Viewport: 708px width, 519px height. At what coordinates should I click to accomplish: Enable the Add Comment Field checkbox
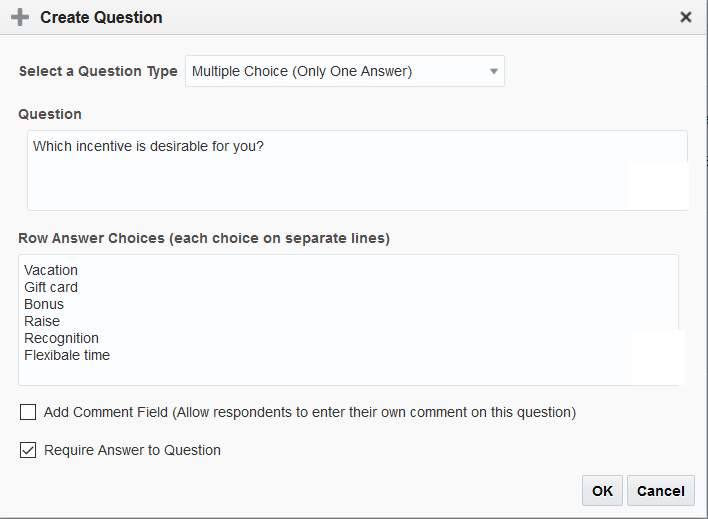[28, 412]
